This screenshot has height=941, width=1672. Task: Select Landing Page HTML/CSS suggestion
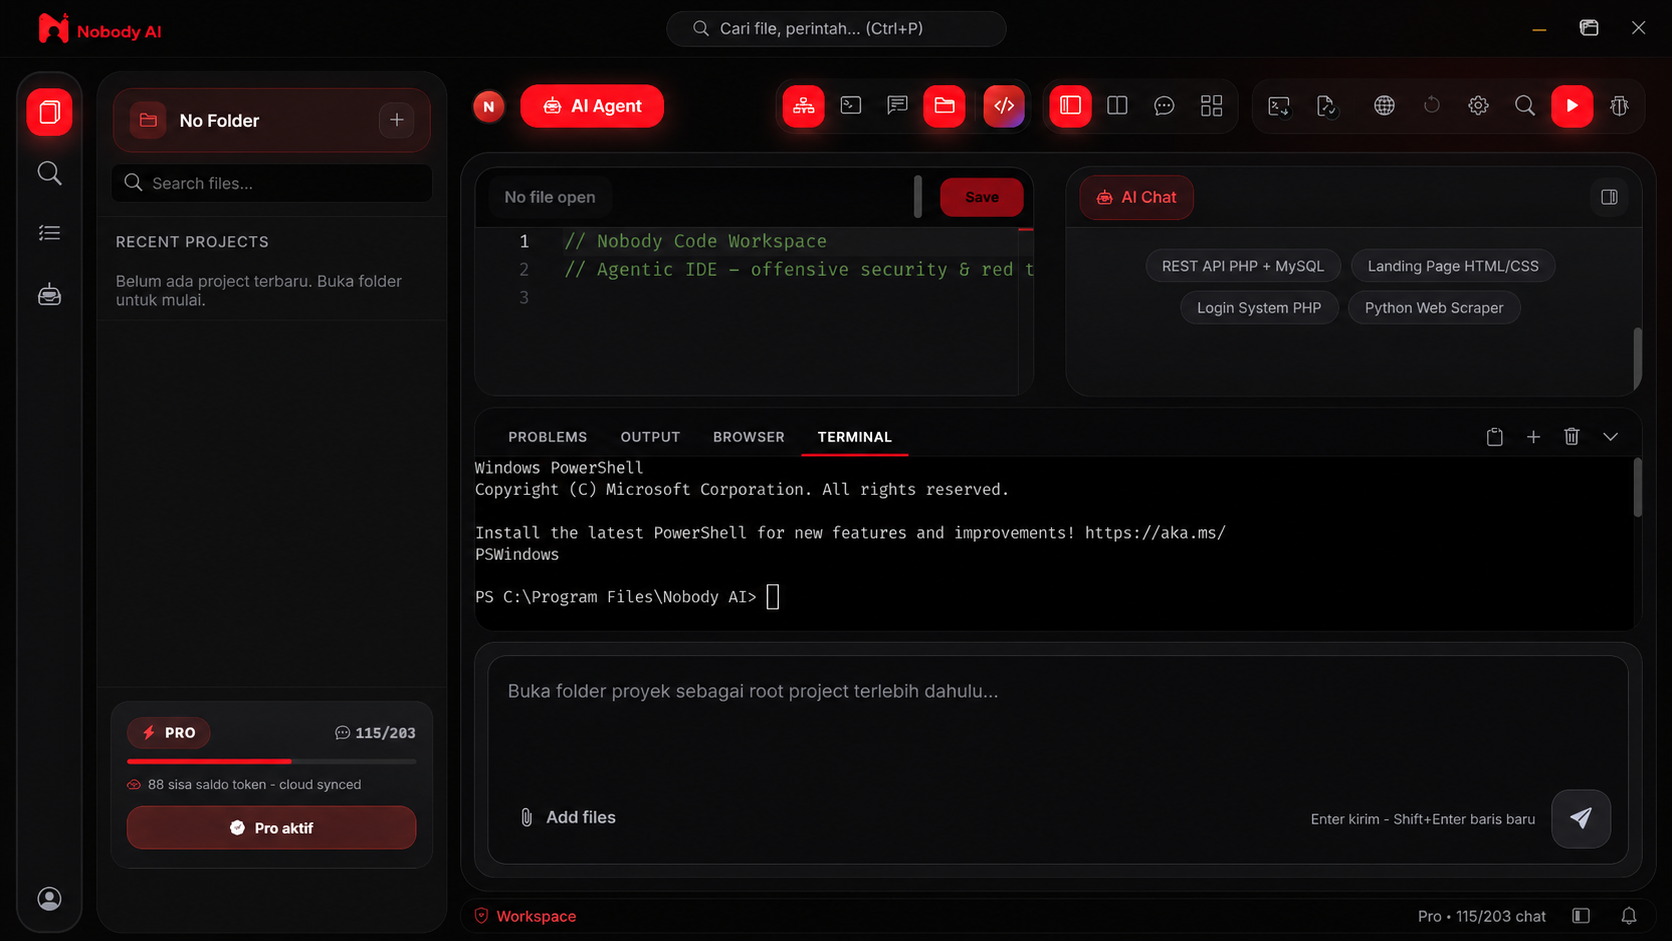pyautogui.click(x=1453, y=266)
